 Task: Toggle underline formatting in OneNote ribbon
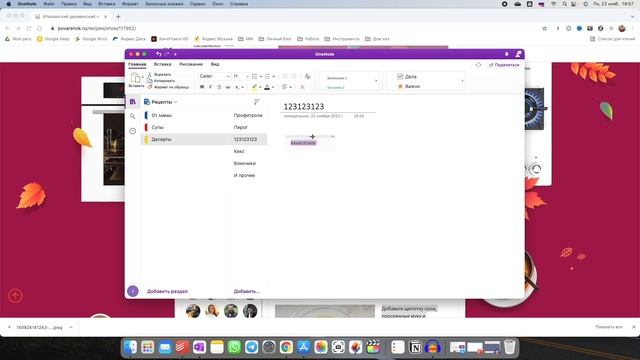(219, 87)
